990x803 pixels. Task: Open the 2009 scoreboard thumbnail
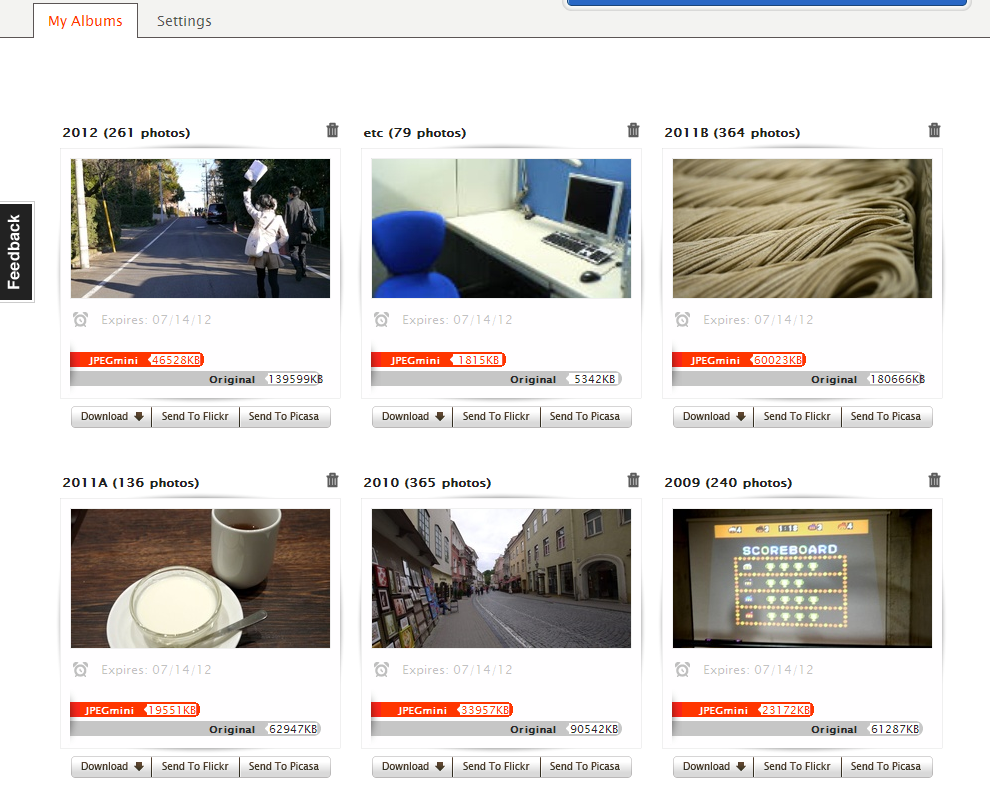pos(802,578)
